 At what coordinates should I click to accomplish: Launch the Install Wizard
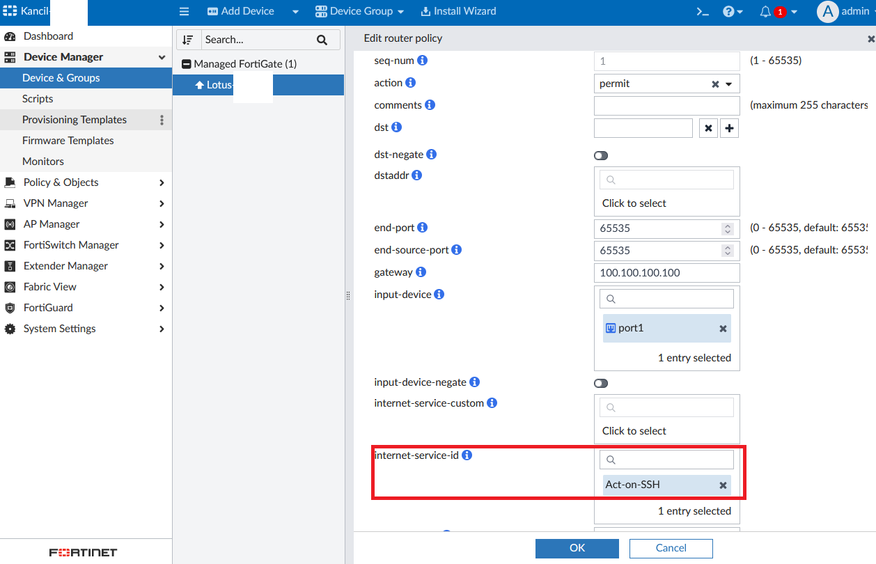point(458,11)
